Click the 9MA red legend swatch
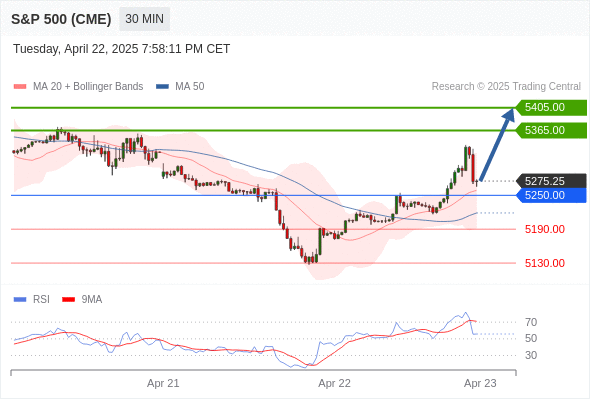 tap(68, 300)
